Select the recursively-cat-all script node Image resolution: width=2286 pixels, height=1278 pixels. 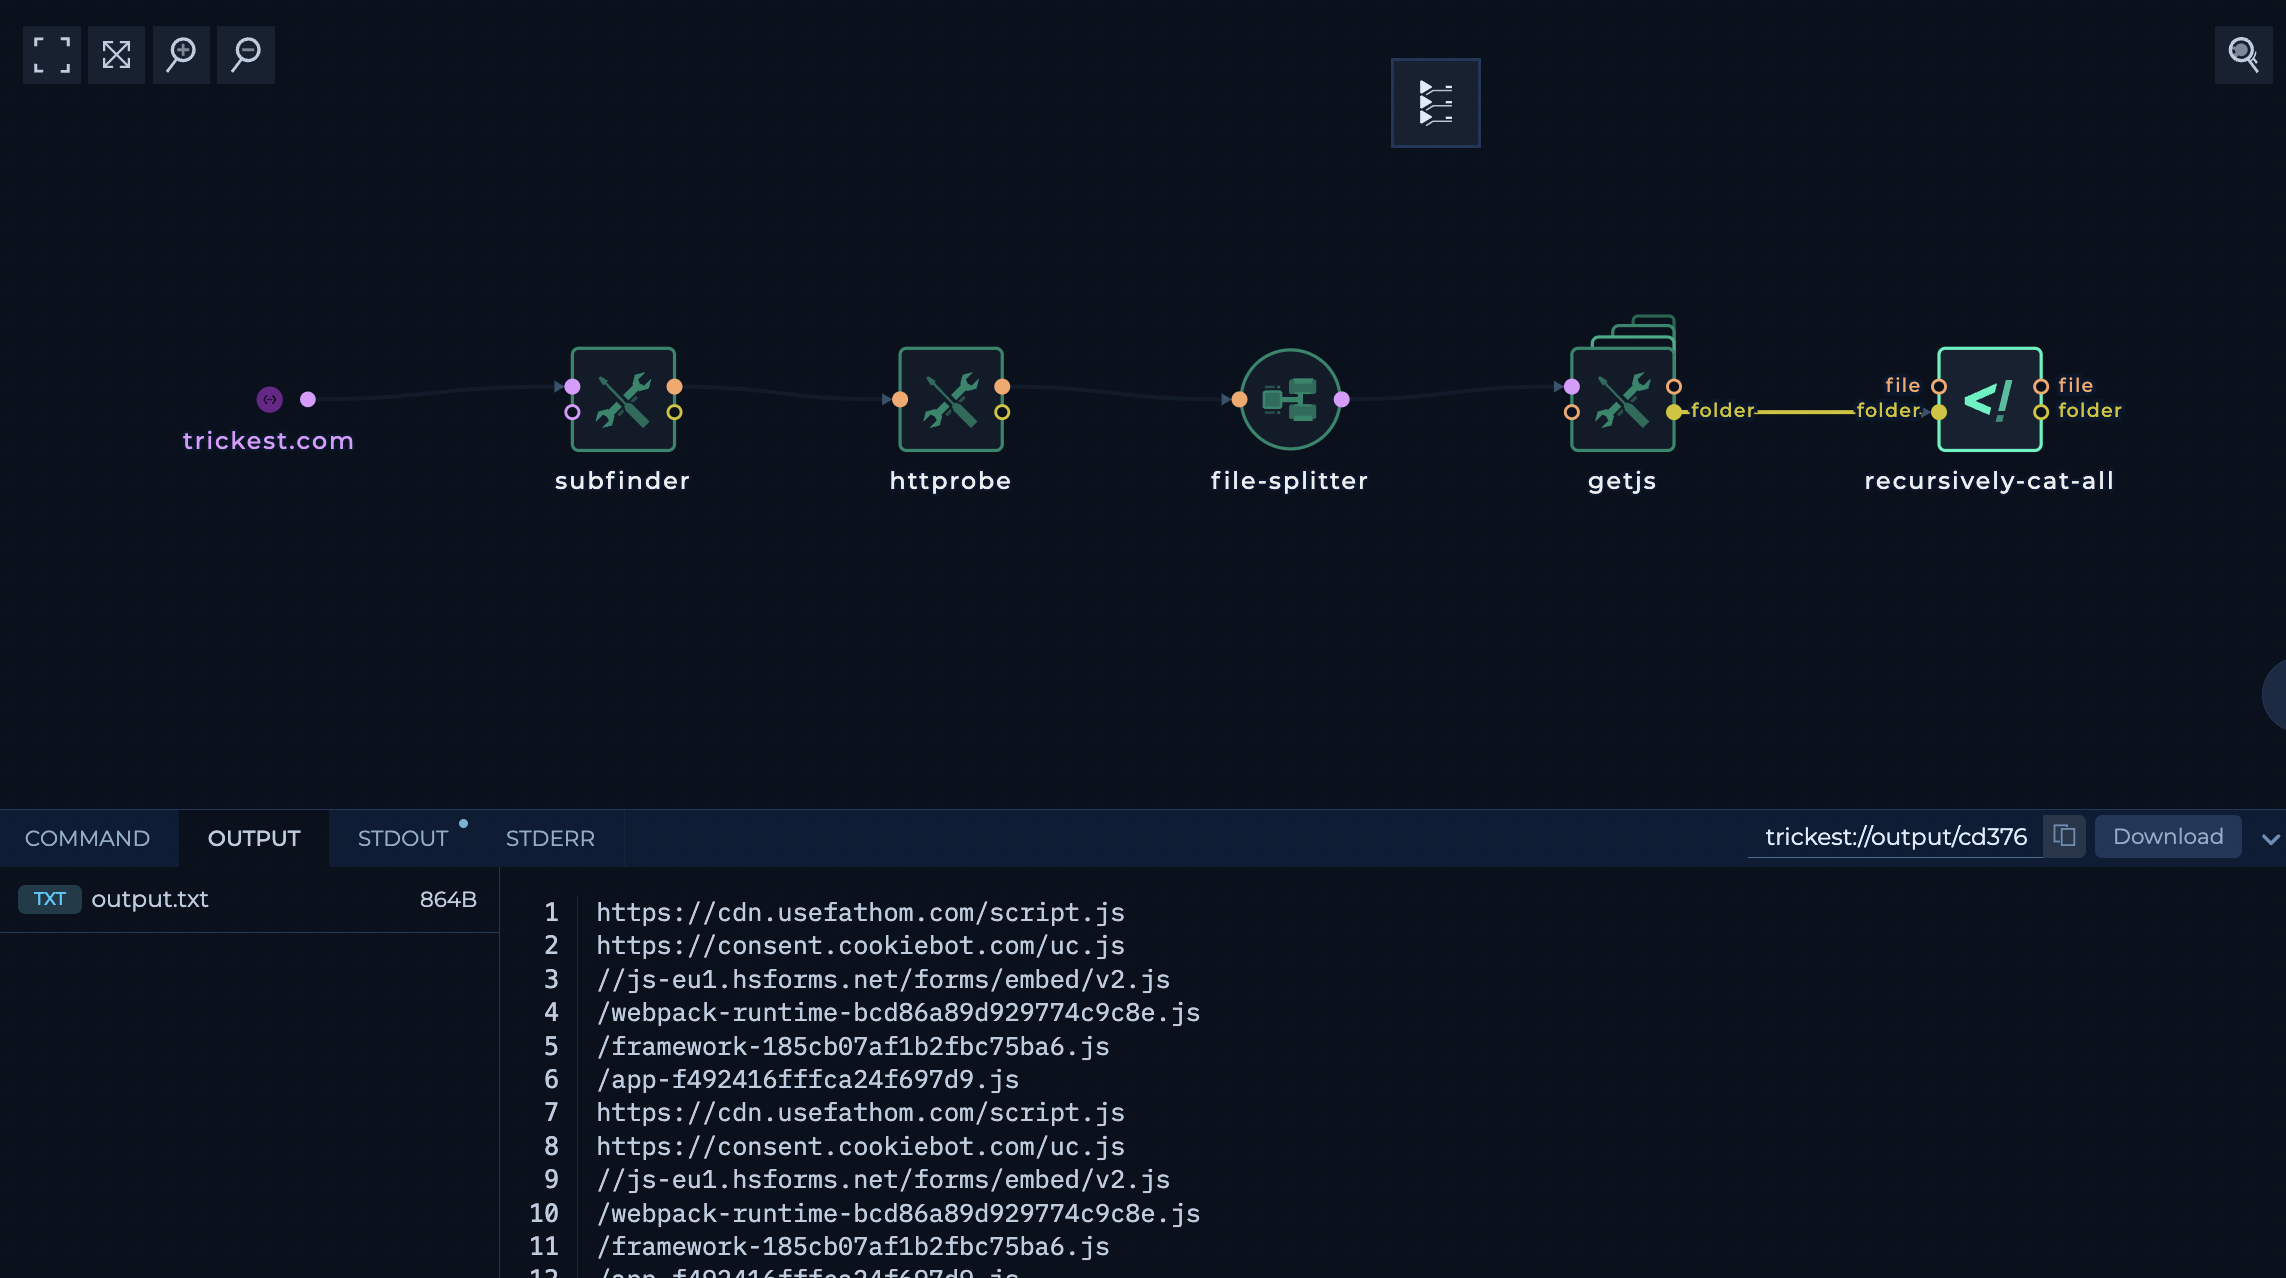(x=1989, y=400)
